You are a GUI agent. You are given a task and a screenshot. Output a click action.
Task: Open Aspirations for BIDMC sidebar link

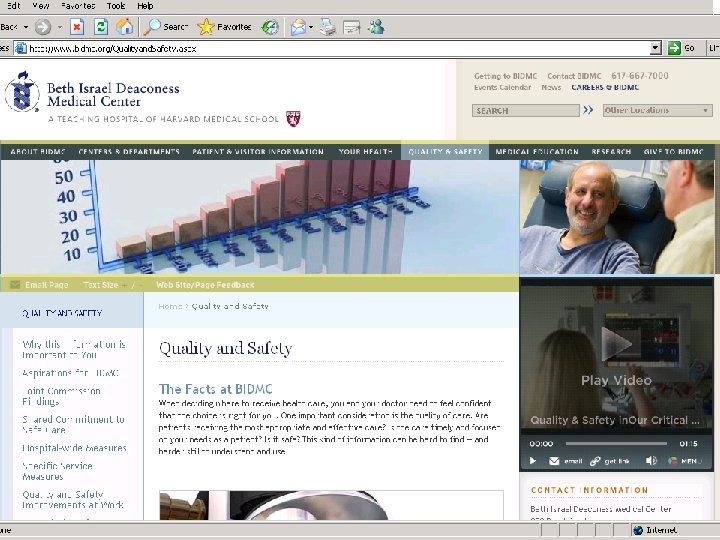[x=70, y=373]
